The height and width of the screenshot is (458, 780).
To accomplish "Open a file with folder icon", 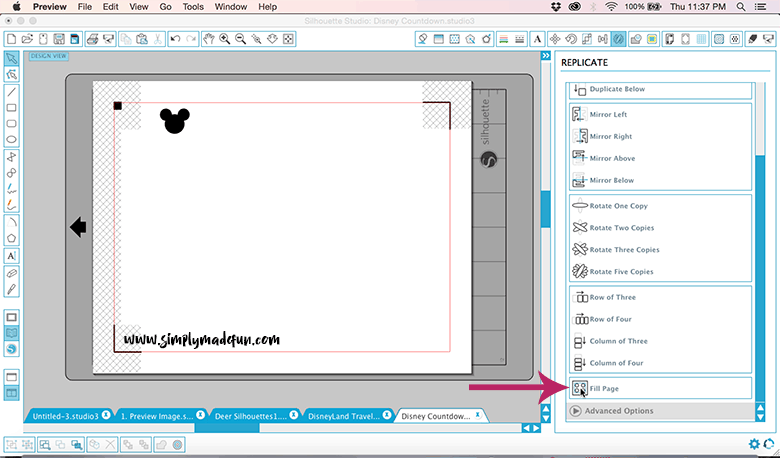I will 27,39.
